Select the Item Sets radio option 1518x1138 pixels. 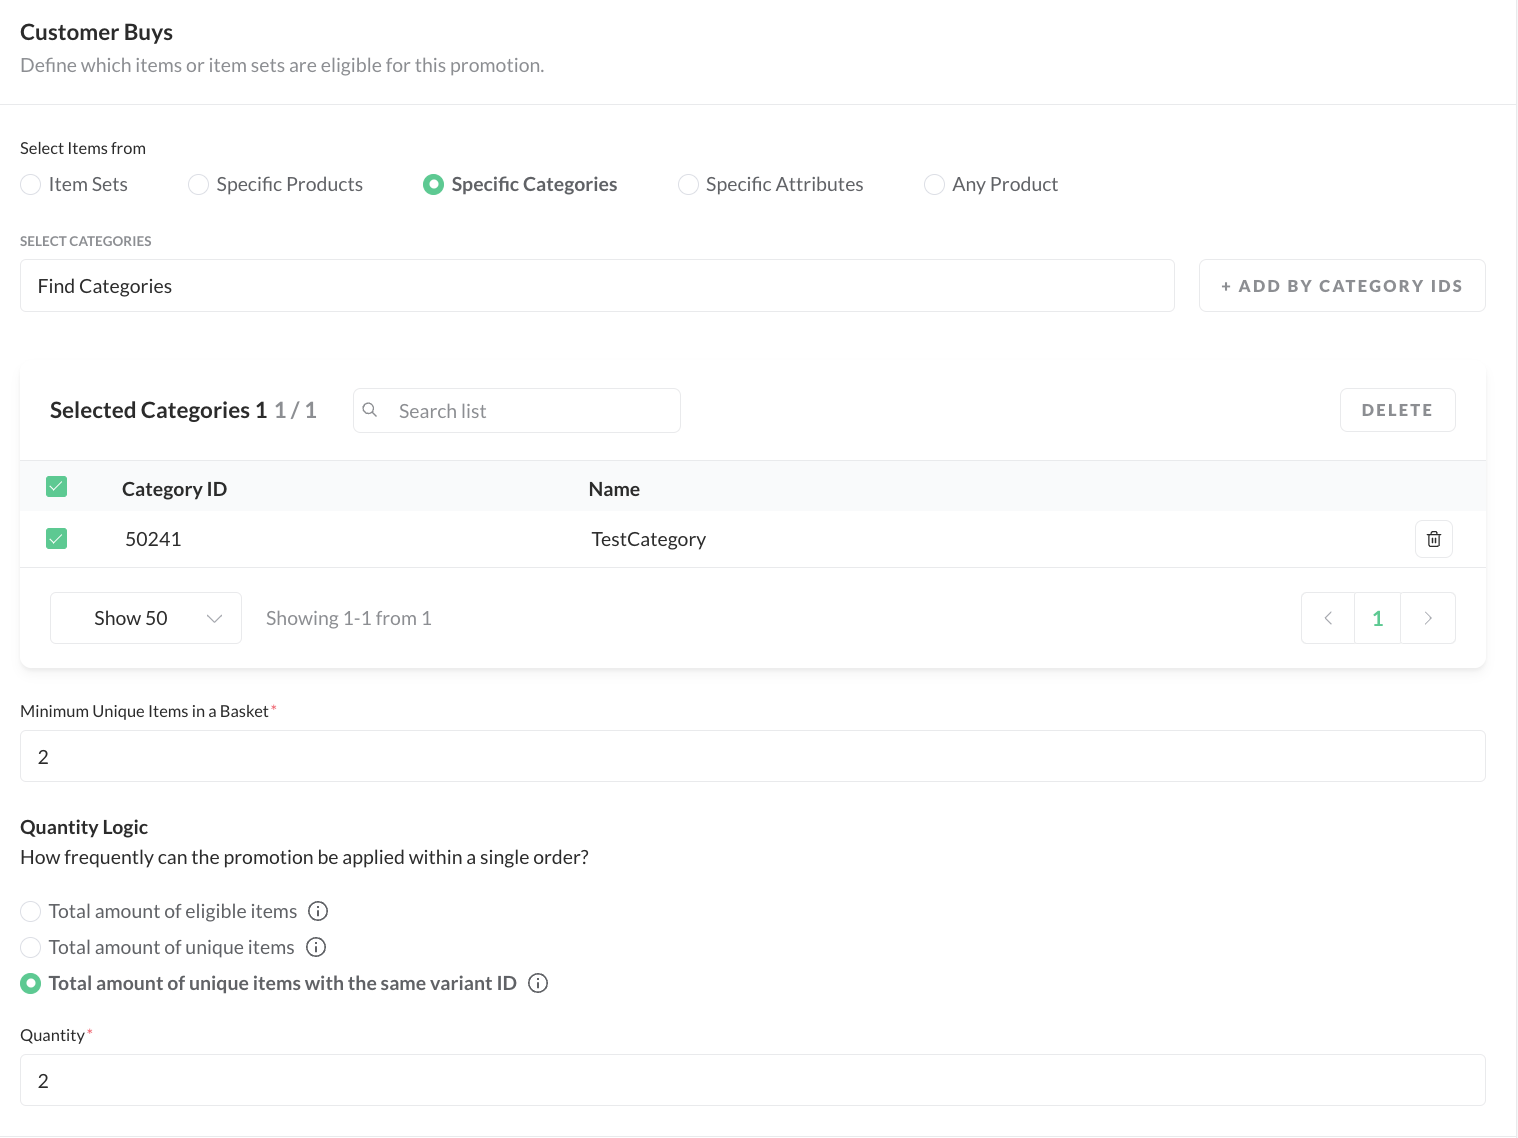pos(31,185)
